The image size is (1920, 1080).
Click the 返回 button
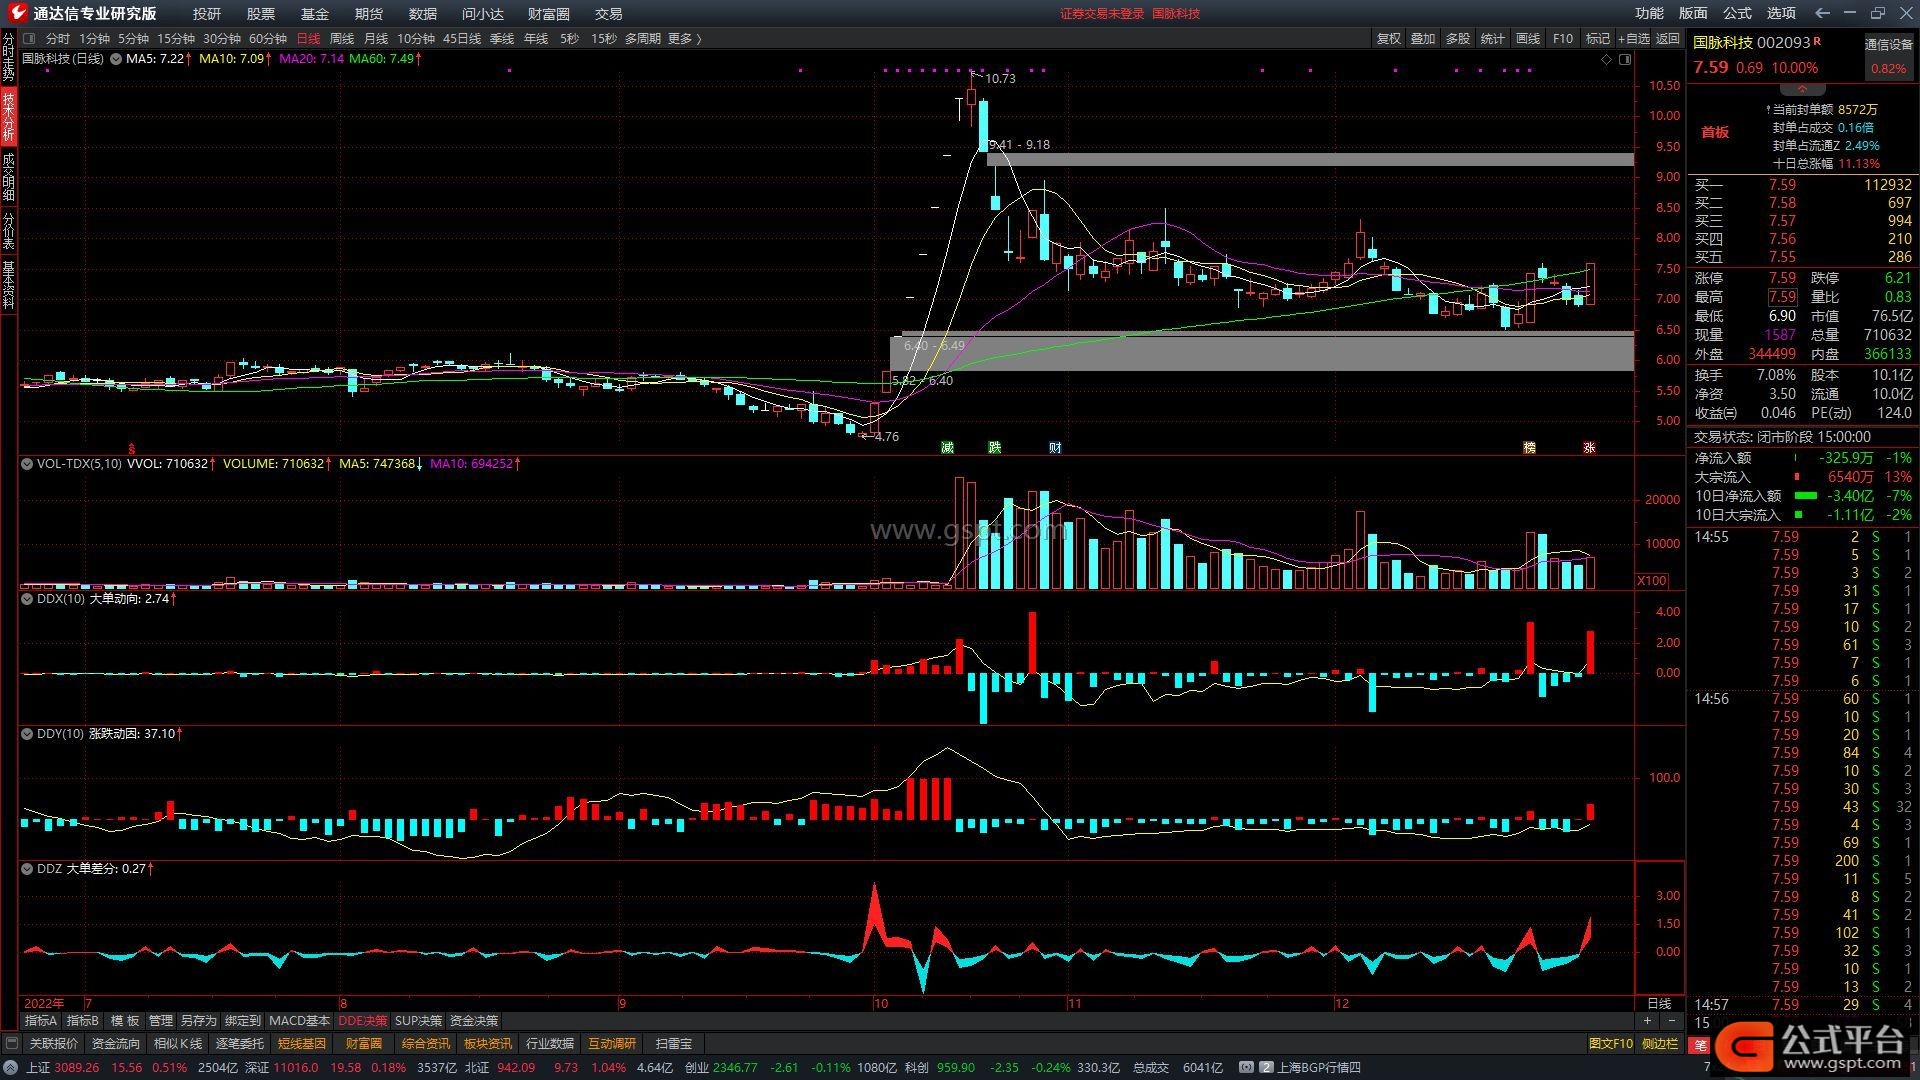(1668, 39)
